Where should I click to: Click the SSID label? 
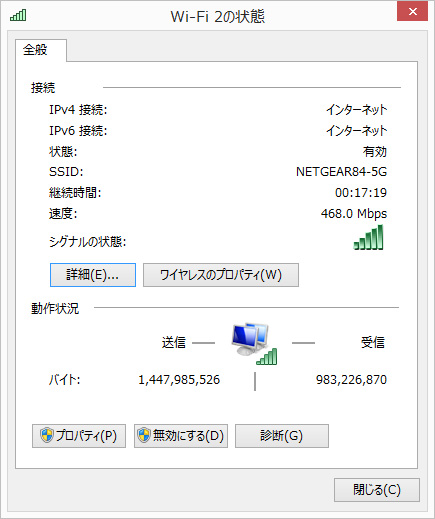pyautogui.click(x=66, y=172)
